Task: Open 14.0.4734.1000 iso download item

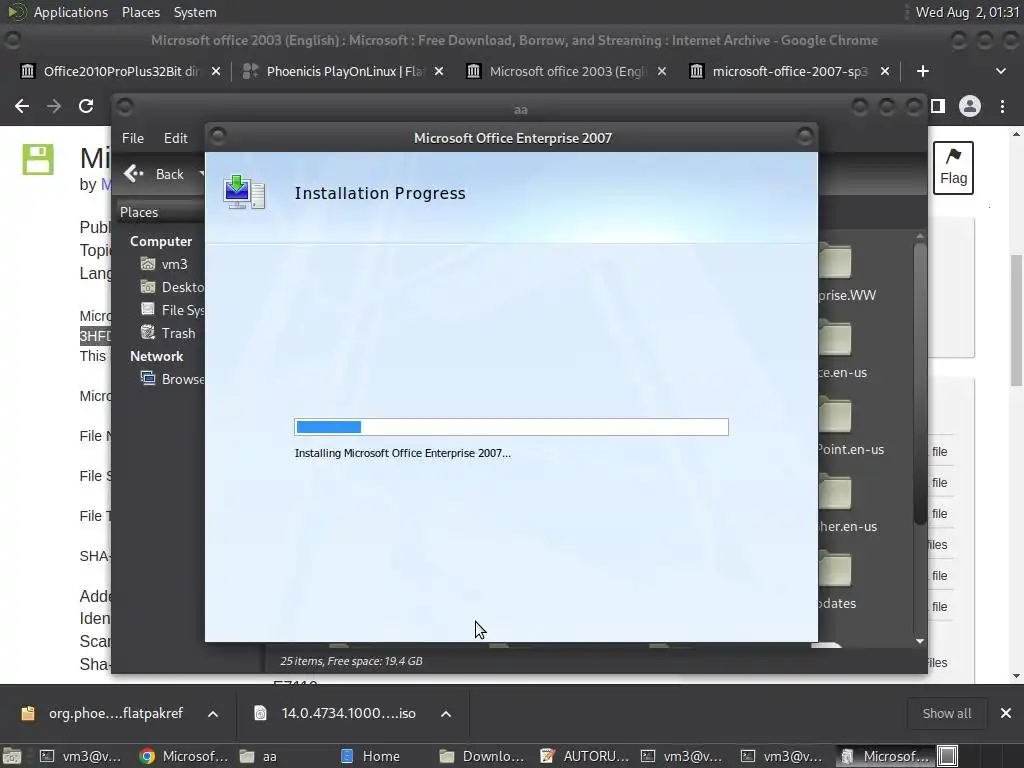Action: tap(336, 713)
